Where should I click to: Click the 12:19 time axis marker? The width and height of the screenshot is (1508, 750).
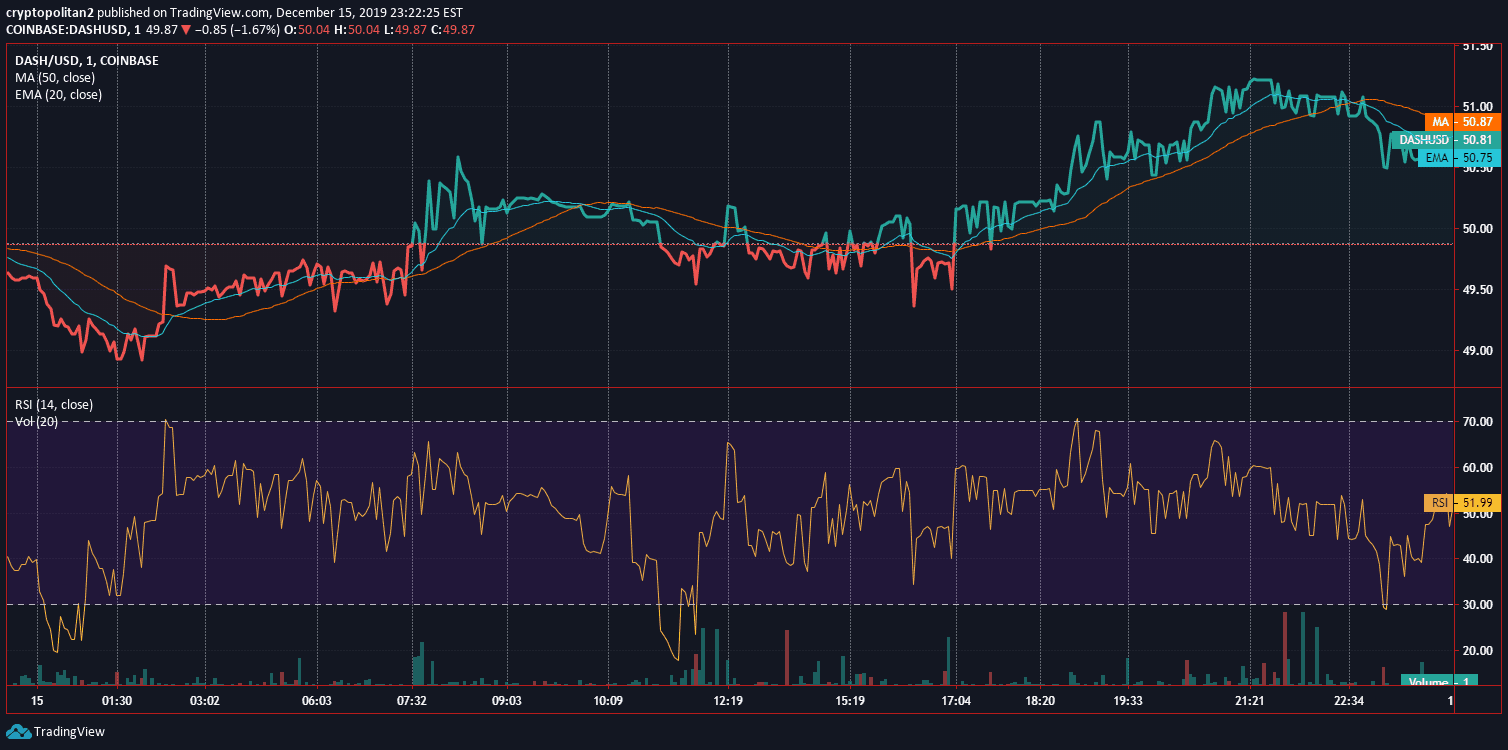[728, 701]
